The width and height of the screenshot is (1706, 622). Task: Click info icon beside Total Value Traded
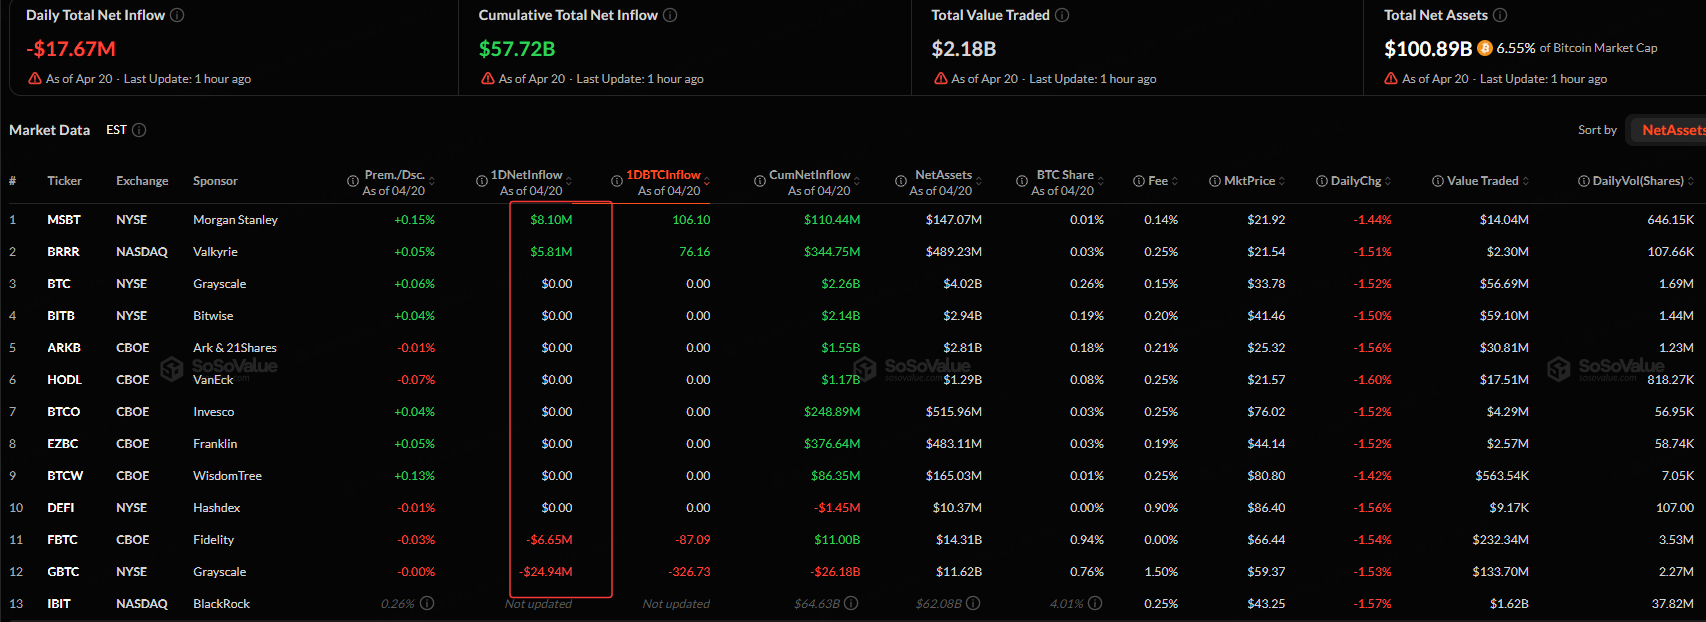coord(1062,15)
